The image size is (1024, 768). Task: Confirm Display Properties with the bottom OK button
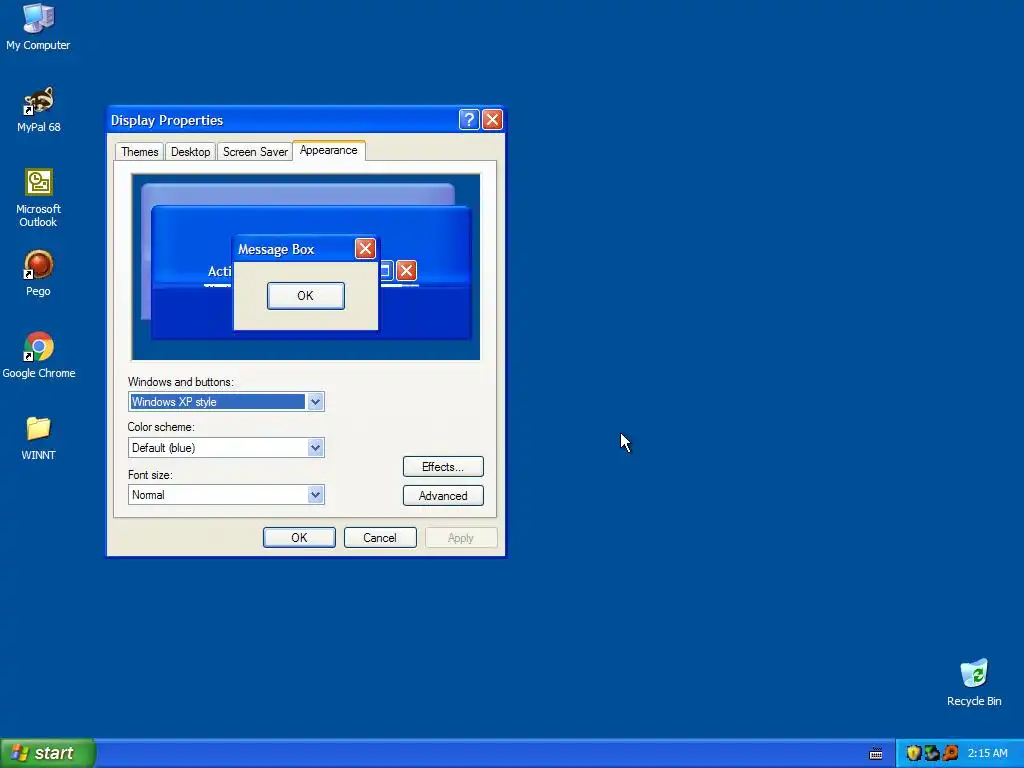coord(299,537)
